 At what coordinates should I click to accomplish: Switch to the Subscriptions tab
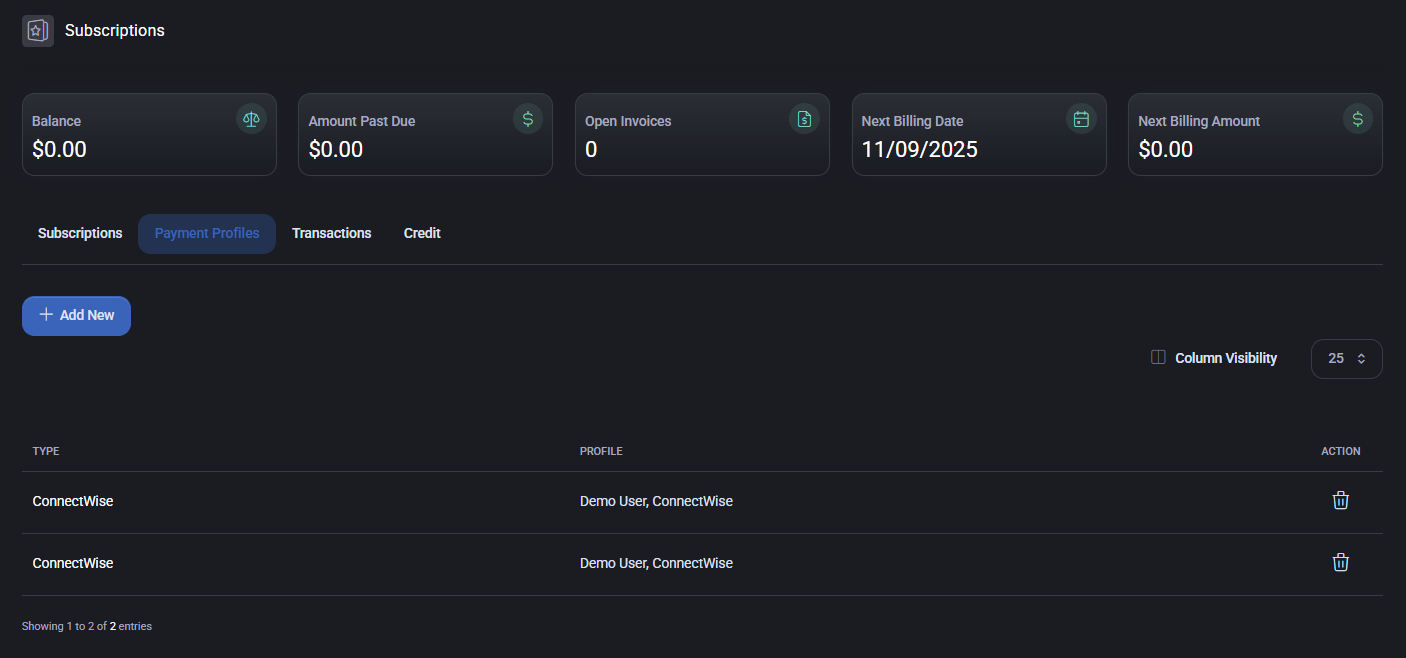(80, 234)
